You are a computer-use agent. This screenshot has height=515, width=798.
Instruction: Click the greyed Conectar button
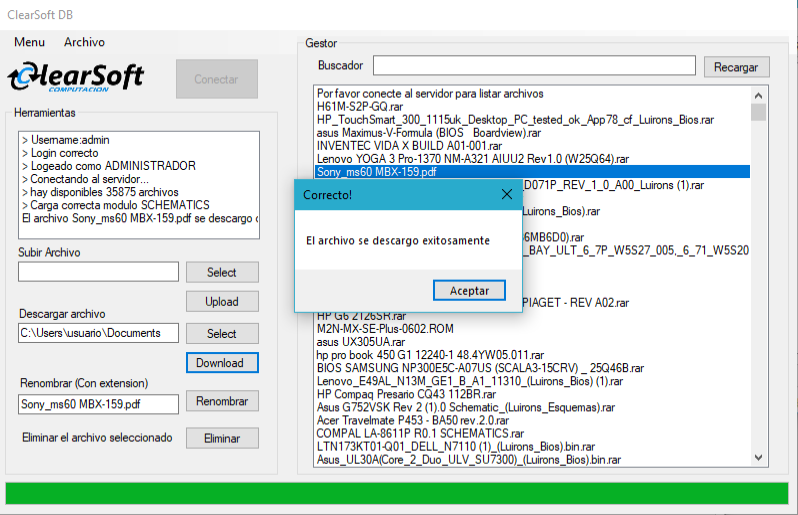[x=217, y=79]
